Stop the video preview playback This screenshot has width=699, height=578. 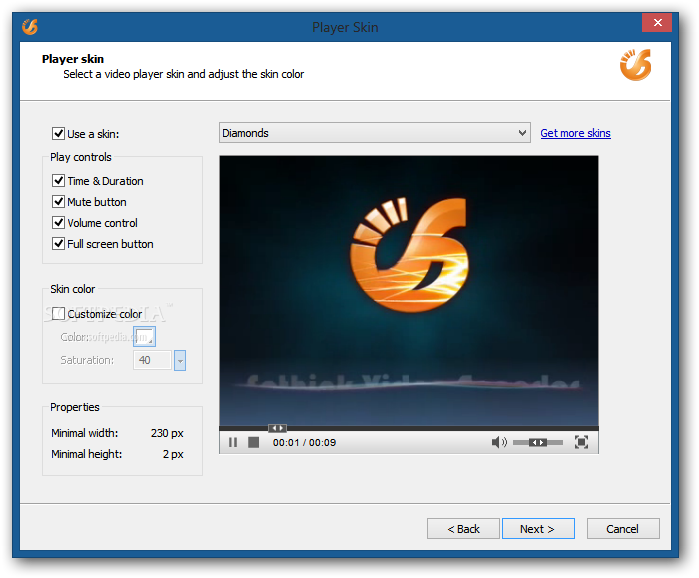pos(253,442)
